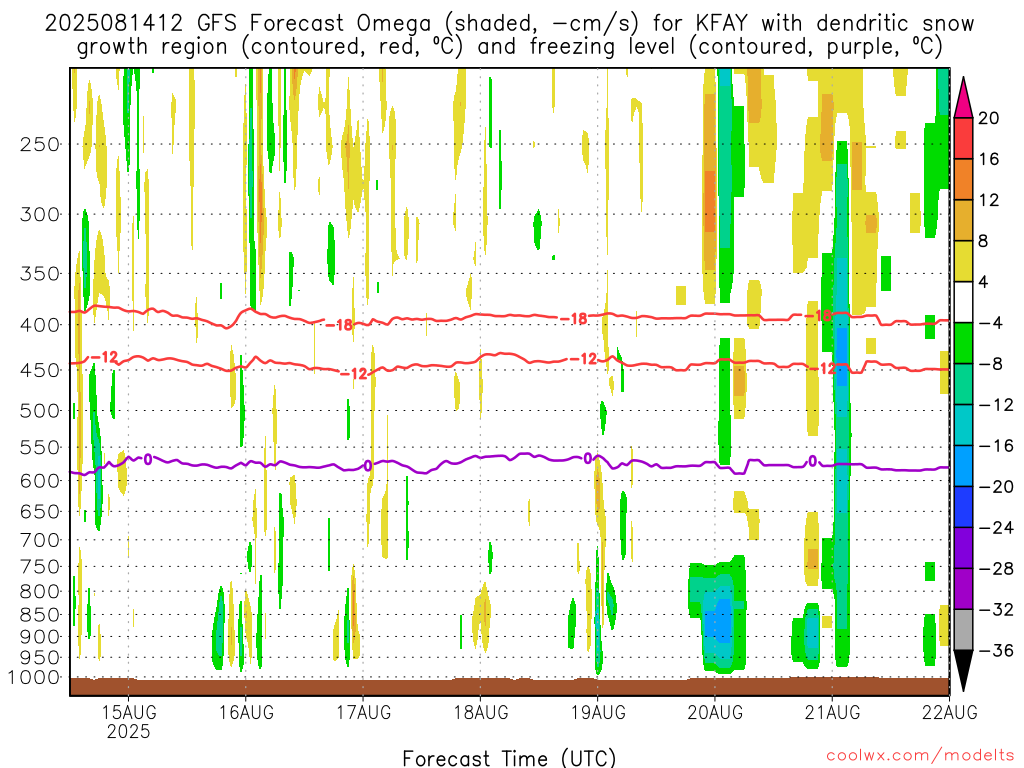Click the purple 0 freezing label near 15AUG

click(x=148, y=460)
